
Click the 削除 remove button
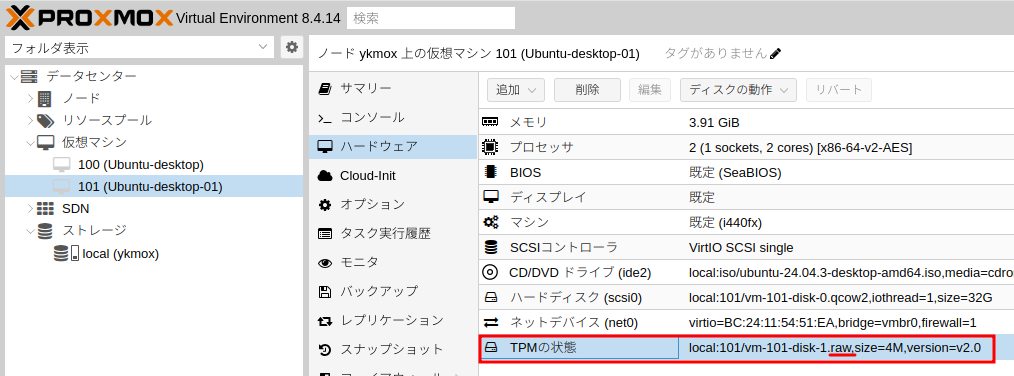tap(587, 90)
